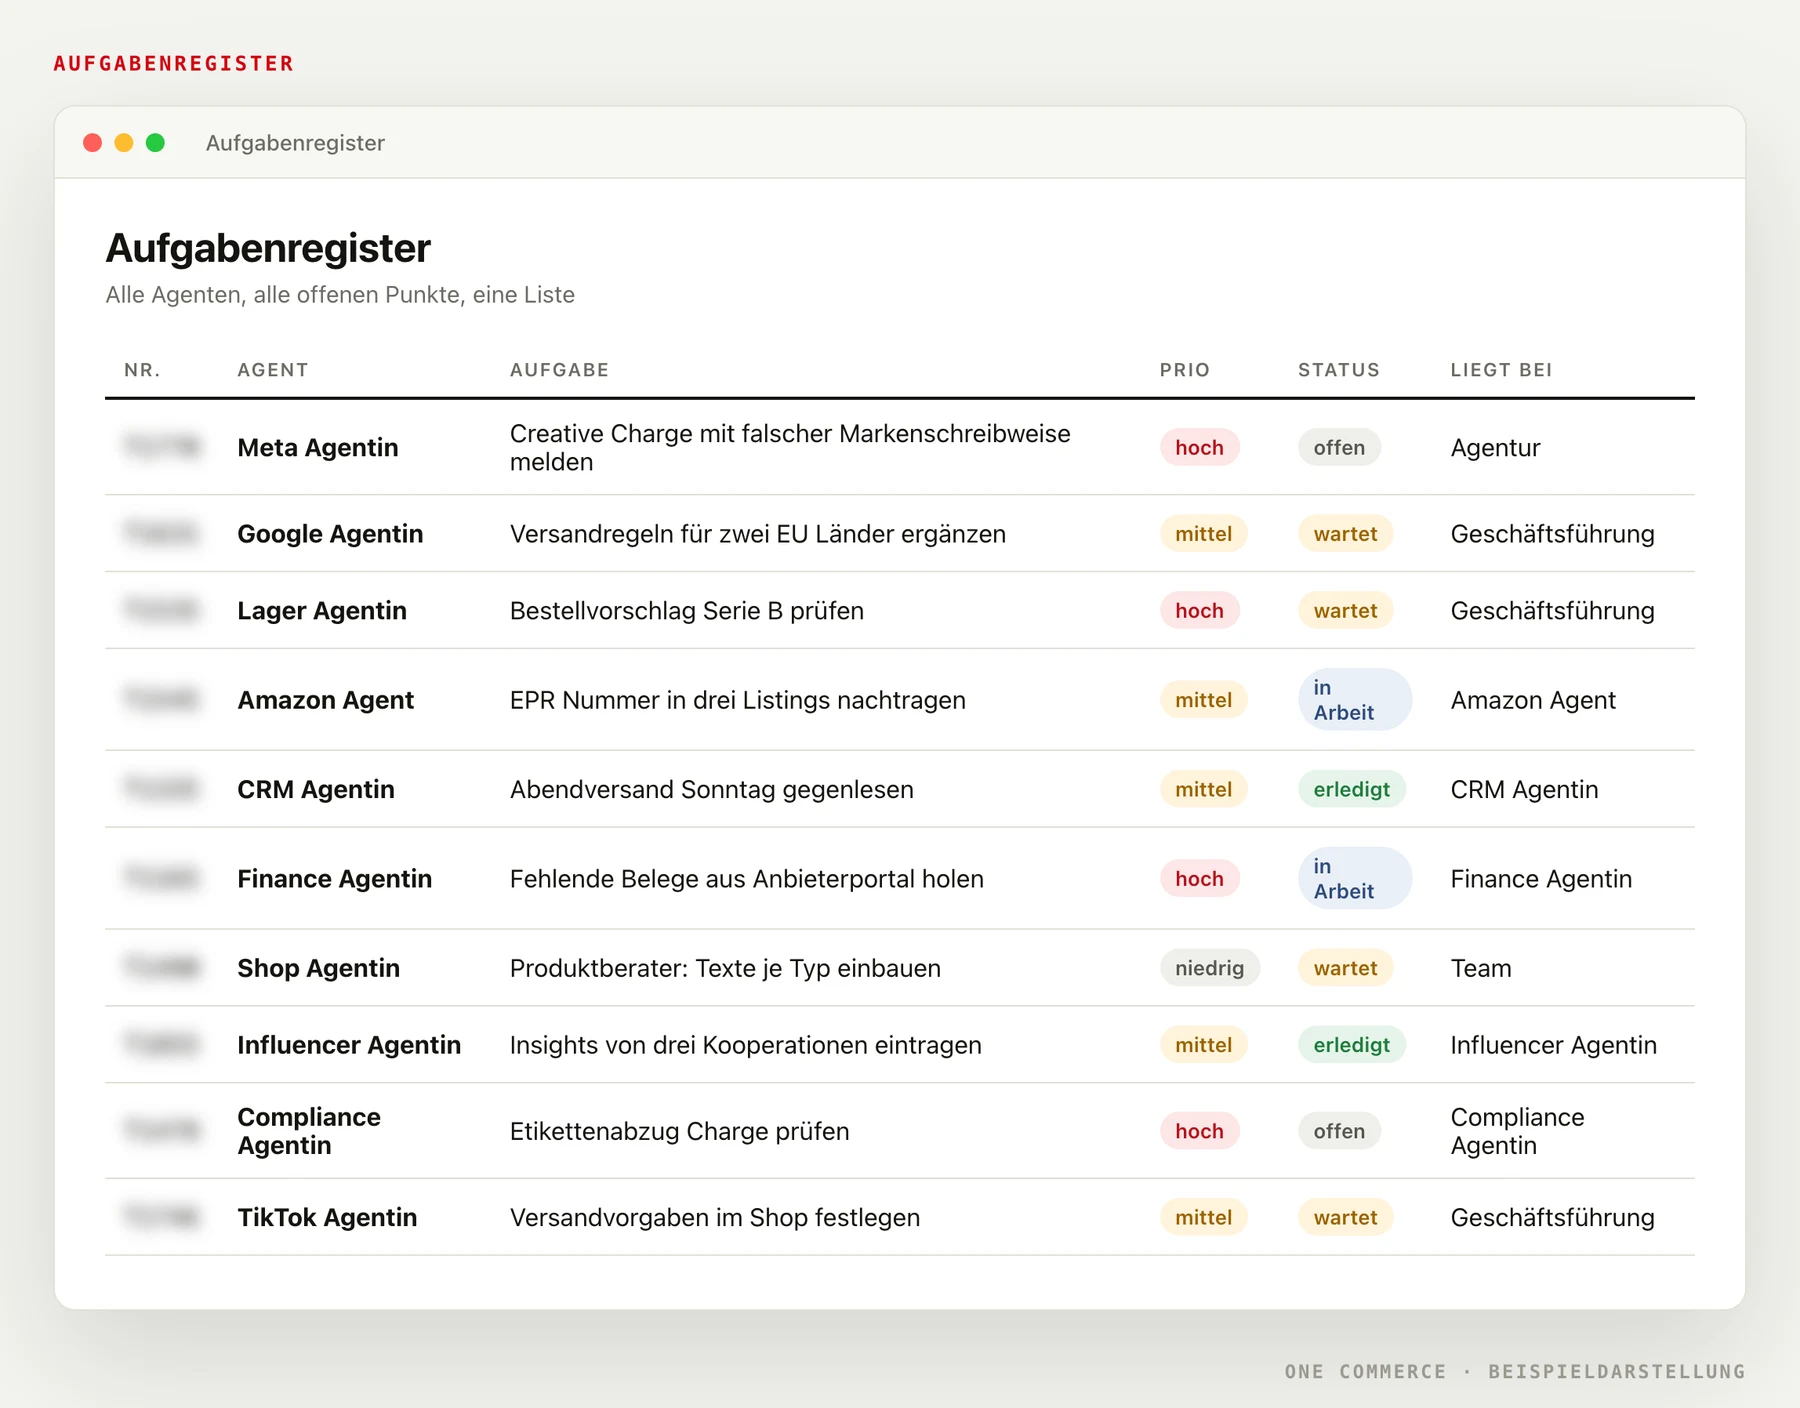The width and height of the screenshot is (1800, 1408).
Task: Select task 'Fehlende Belege aus Anbieterportal holen'
Action: pos(747,879)
